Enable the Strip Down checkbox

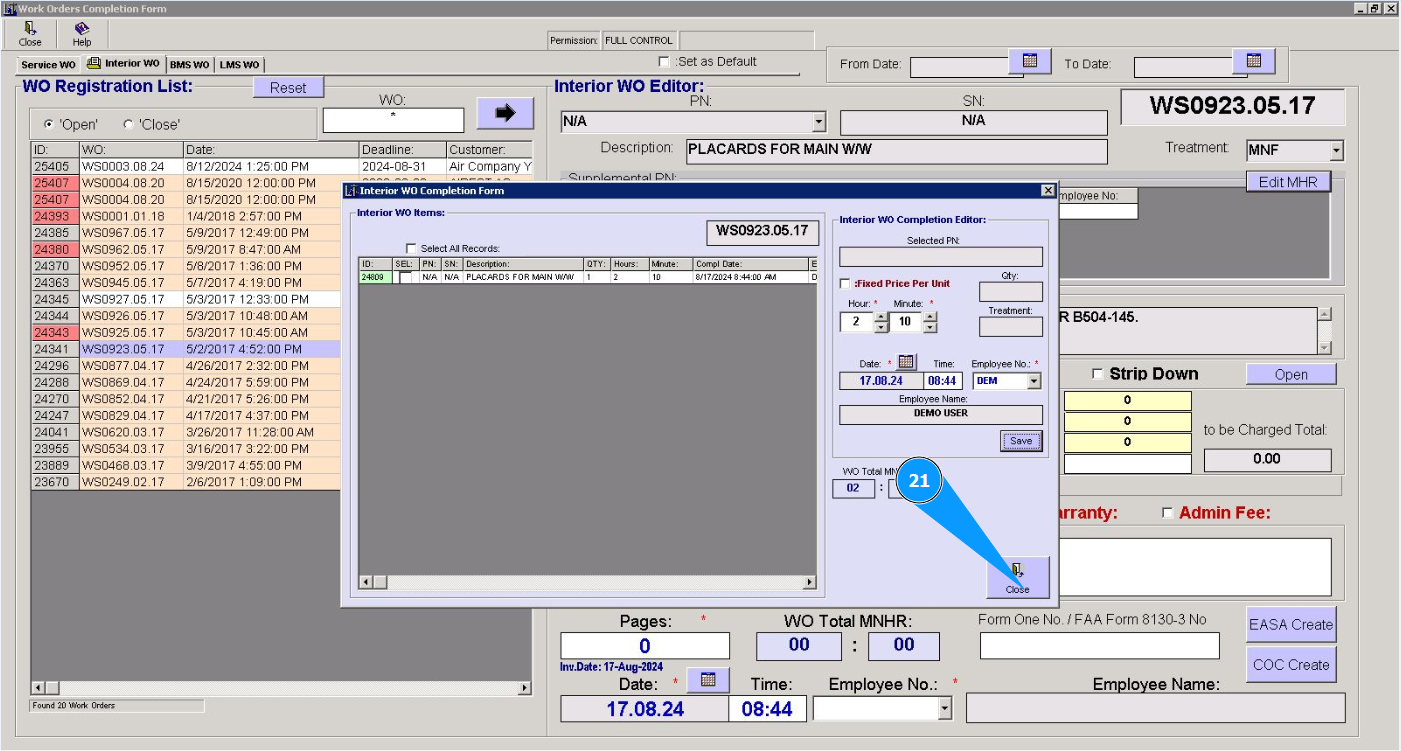1098,374
